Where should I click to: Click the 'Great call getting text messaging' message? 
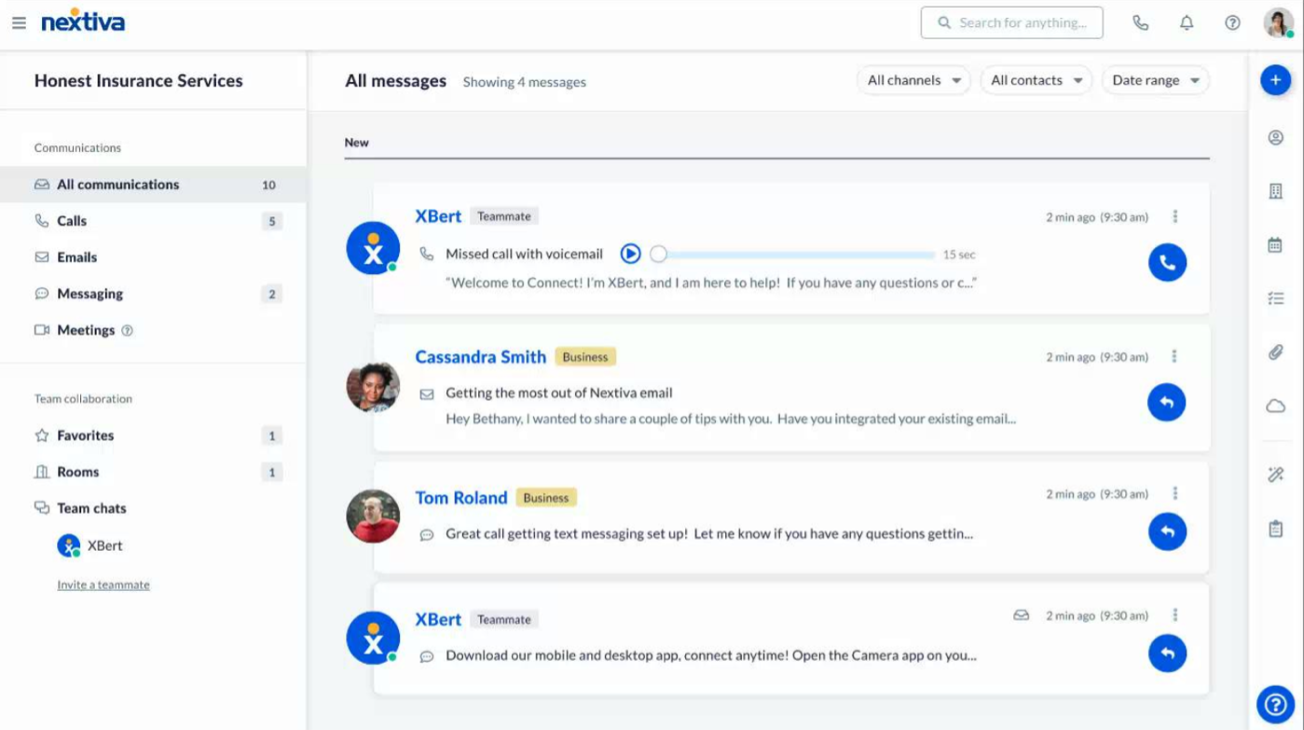(709, 534)
